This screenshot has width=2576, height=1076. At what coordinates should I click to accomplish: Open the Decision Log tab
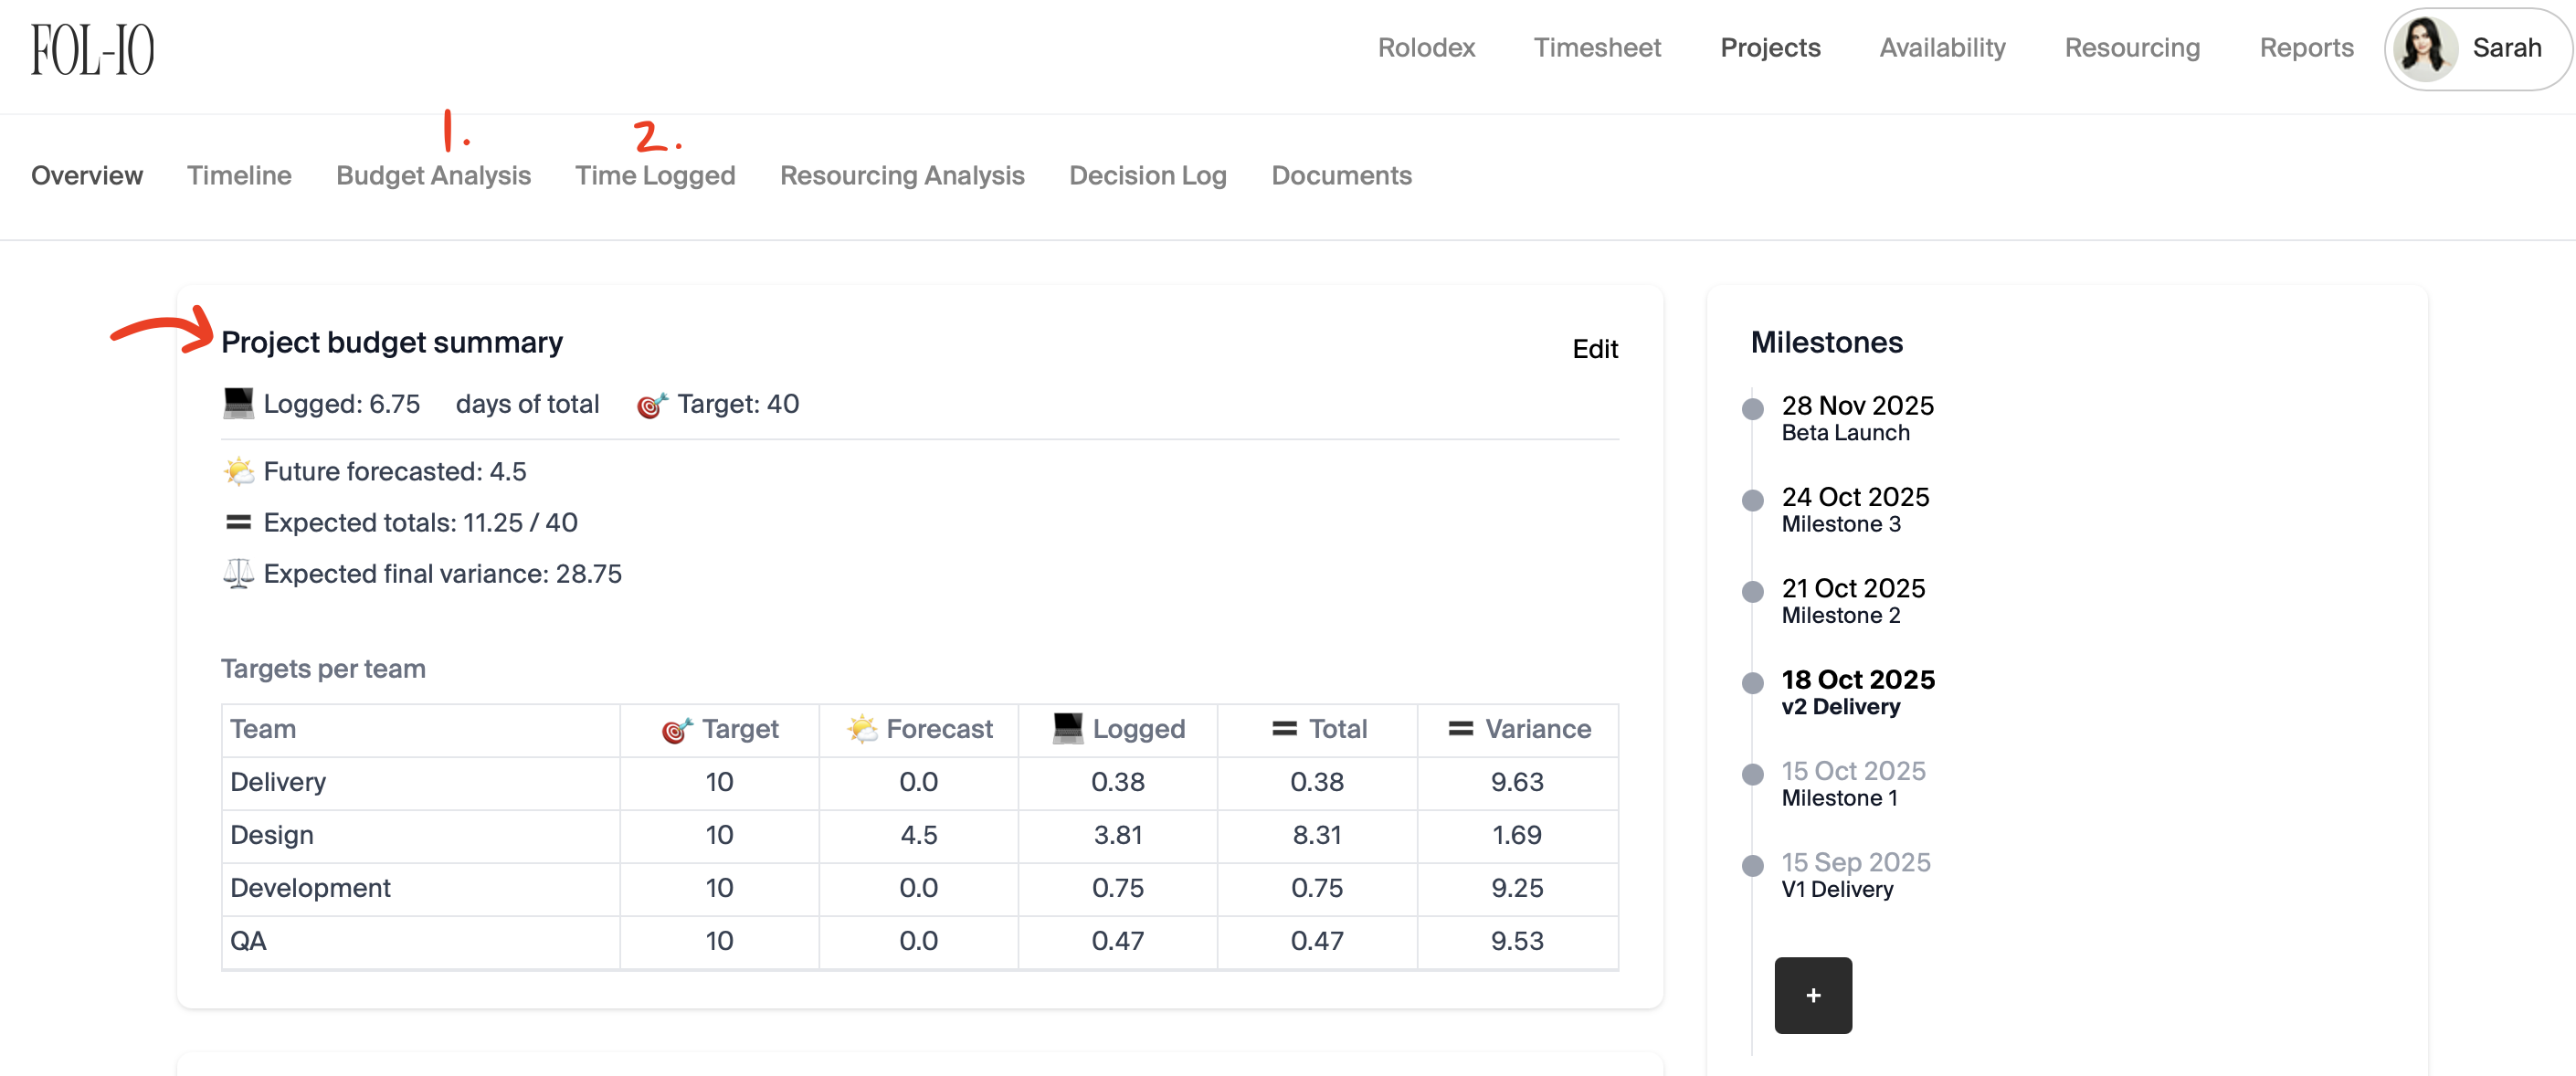[1147, 175]
